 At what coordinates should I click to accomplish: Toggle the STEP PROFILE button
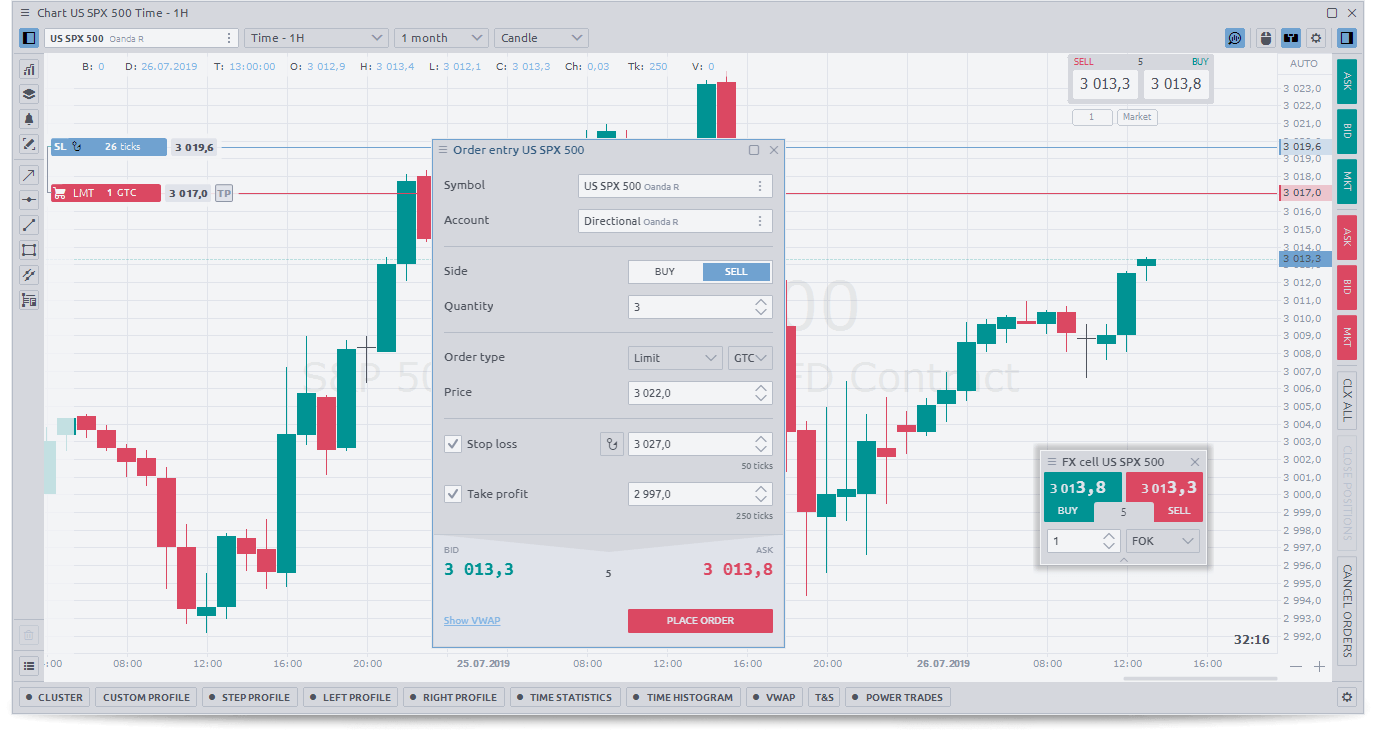(x=250, y=697)
